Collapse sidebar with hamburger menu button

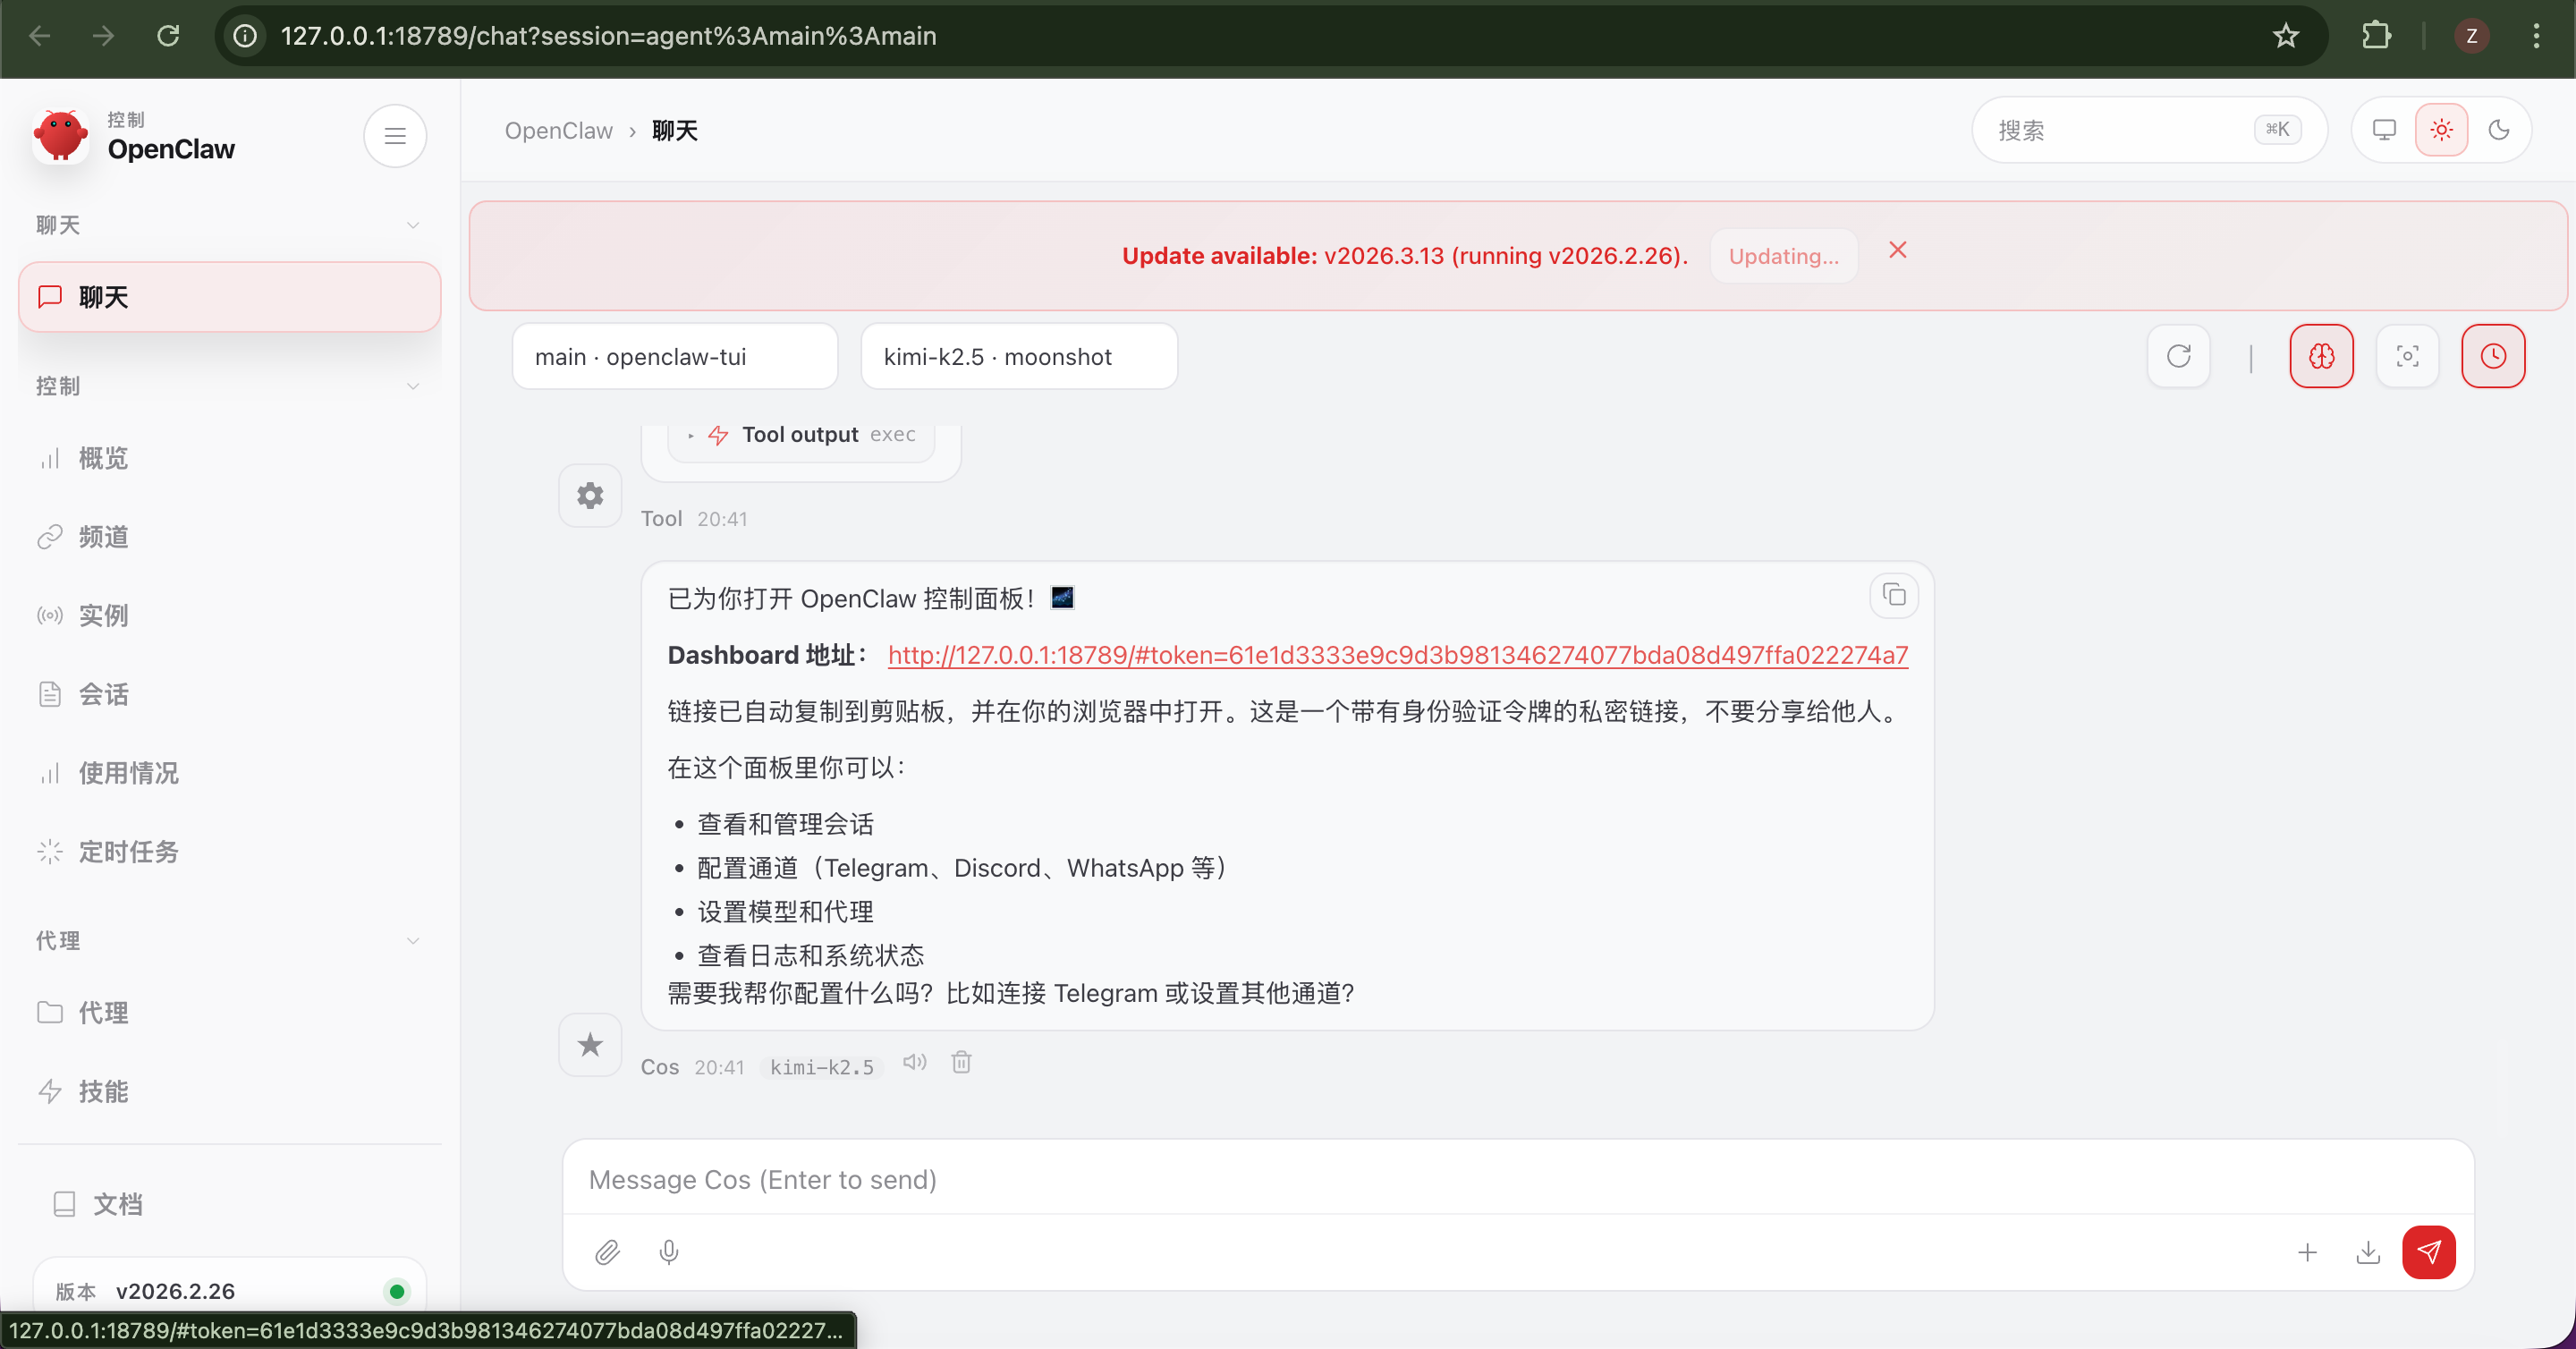[x=395, y=135]
